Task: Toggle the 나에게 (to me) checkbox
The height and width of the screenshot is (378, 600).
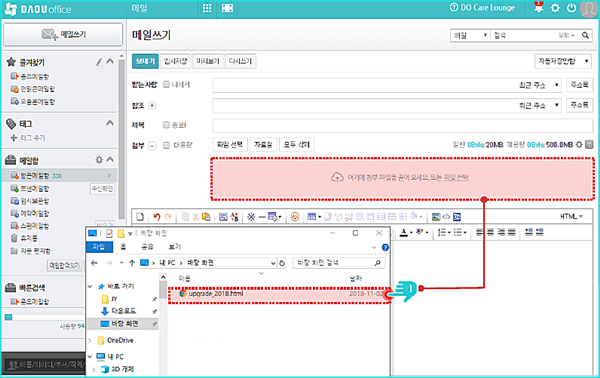Action: 166,85
